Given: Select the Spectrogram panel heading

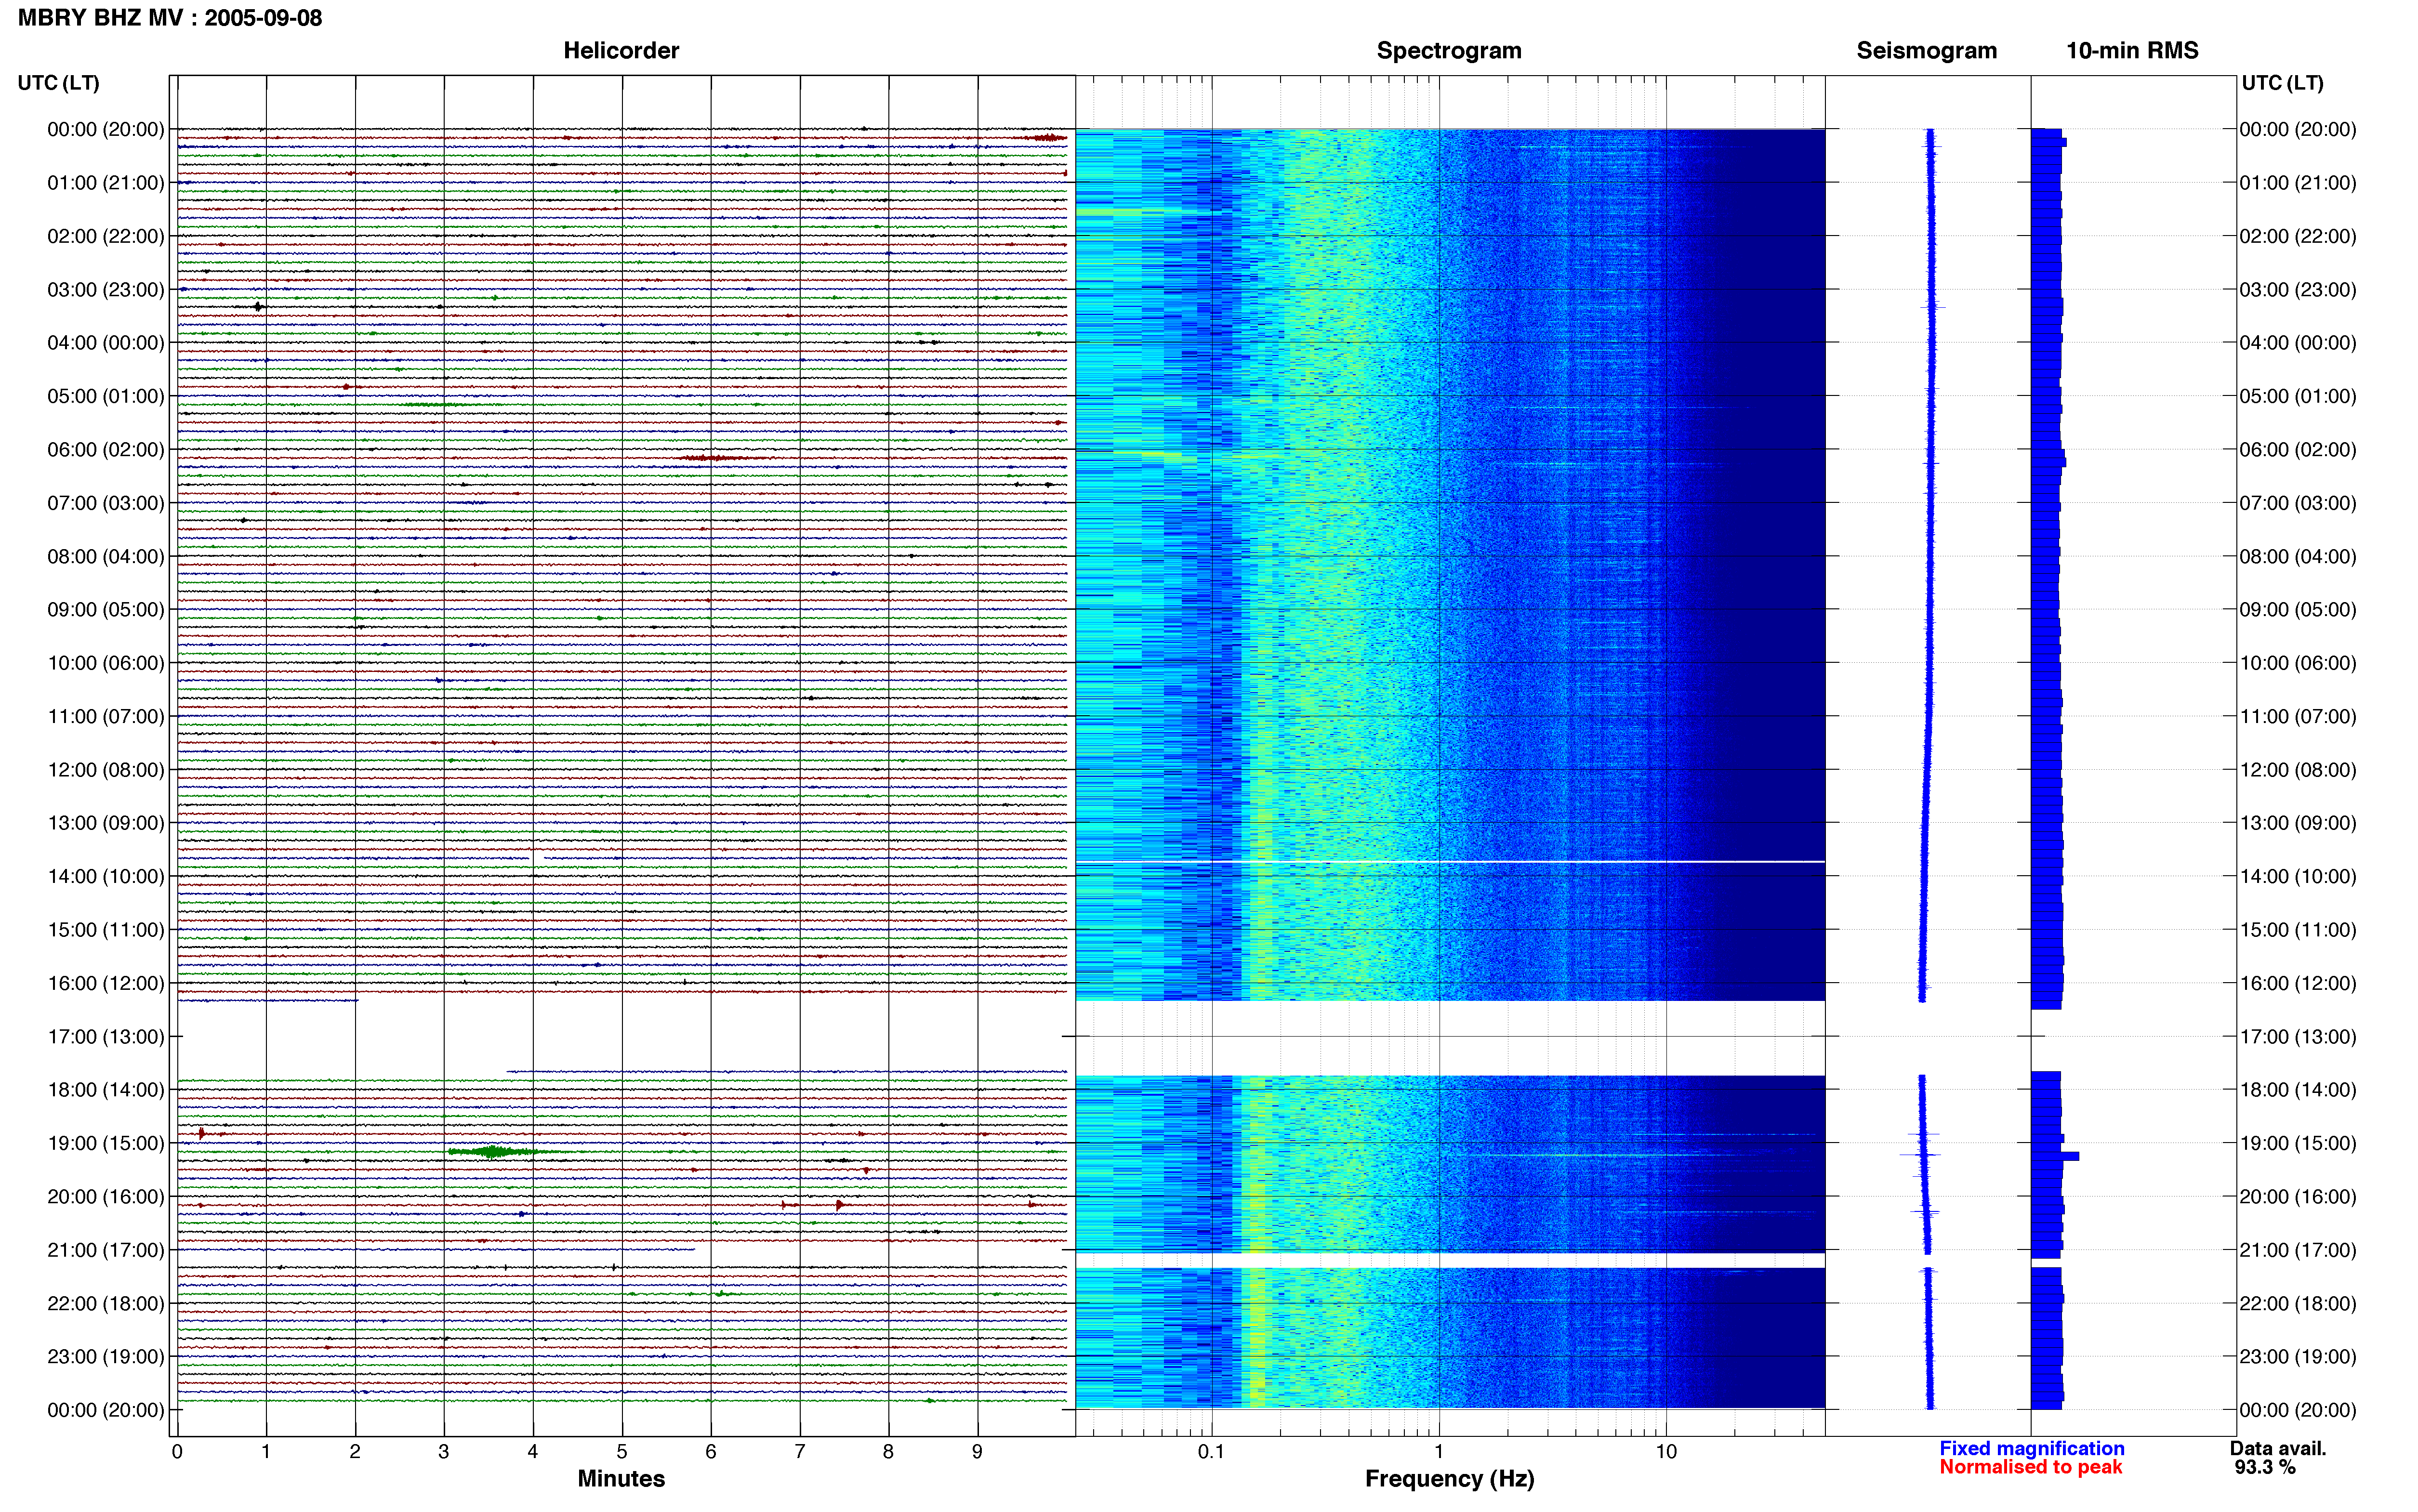Looking at the screenshot, I should point(1449,51).
